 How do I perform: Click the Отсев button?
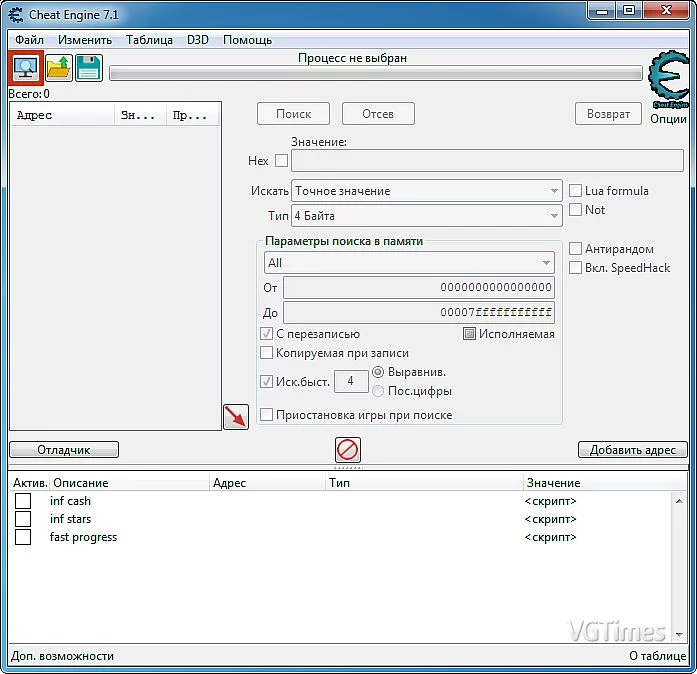[x=378, y=114]
